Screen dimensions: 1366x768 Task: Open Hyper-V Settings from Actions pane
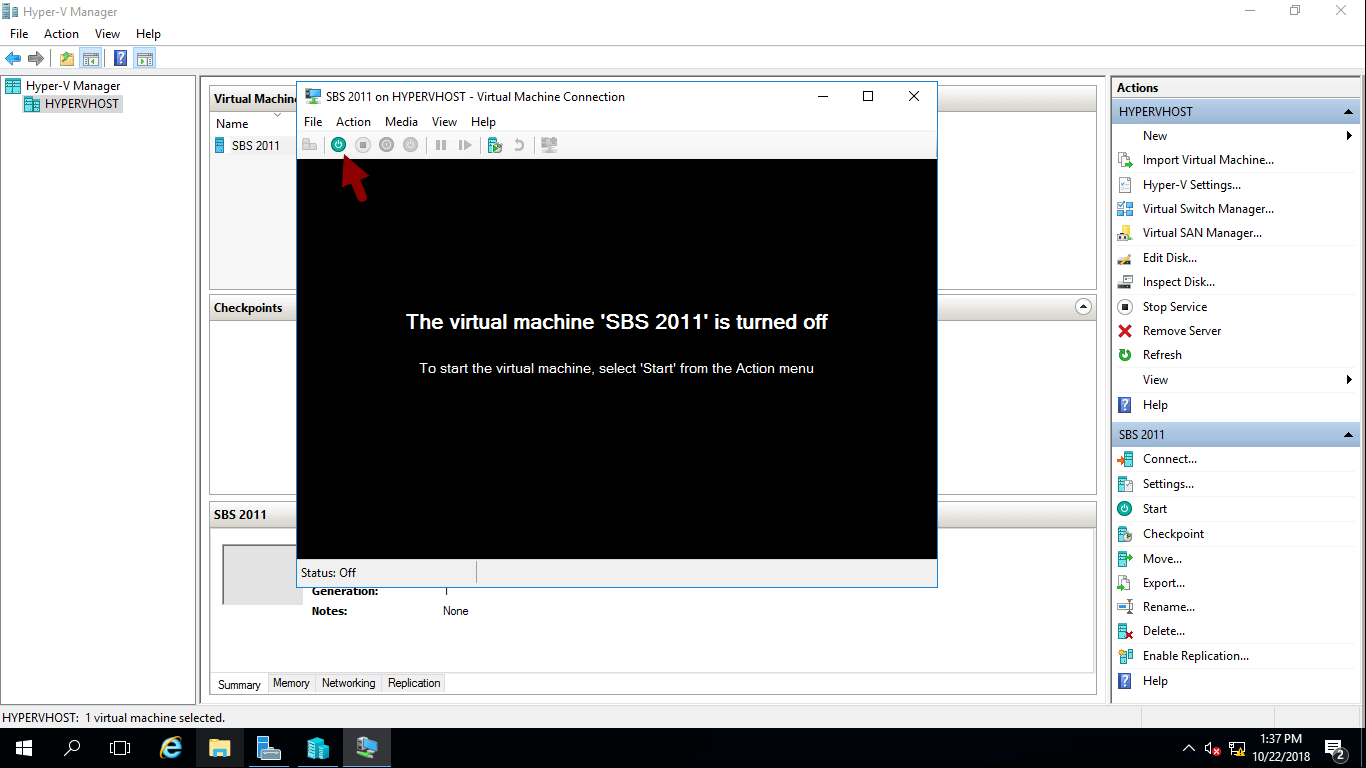click(1192, 185)
